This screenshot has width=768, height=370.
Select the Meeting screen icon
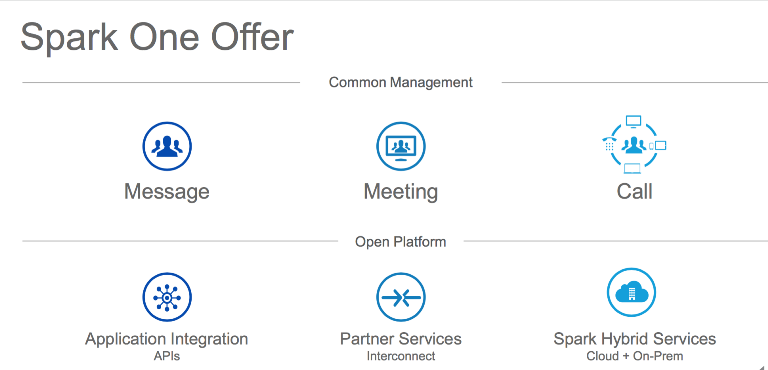tap(401, 146)
